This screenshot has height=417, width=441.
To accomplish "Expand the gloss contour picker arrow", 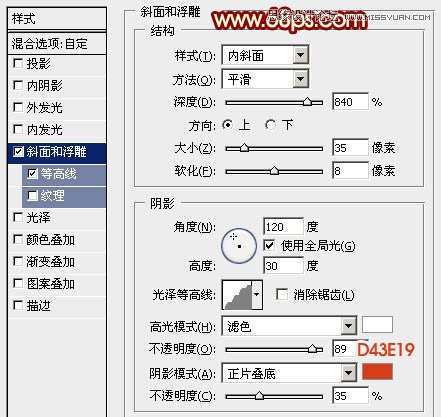I will [x=257, y=295].
